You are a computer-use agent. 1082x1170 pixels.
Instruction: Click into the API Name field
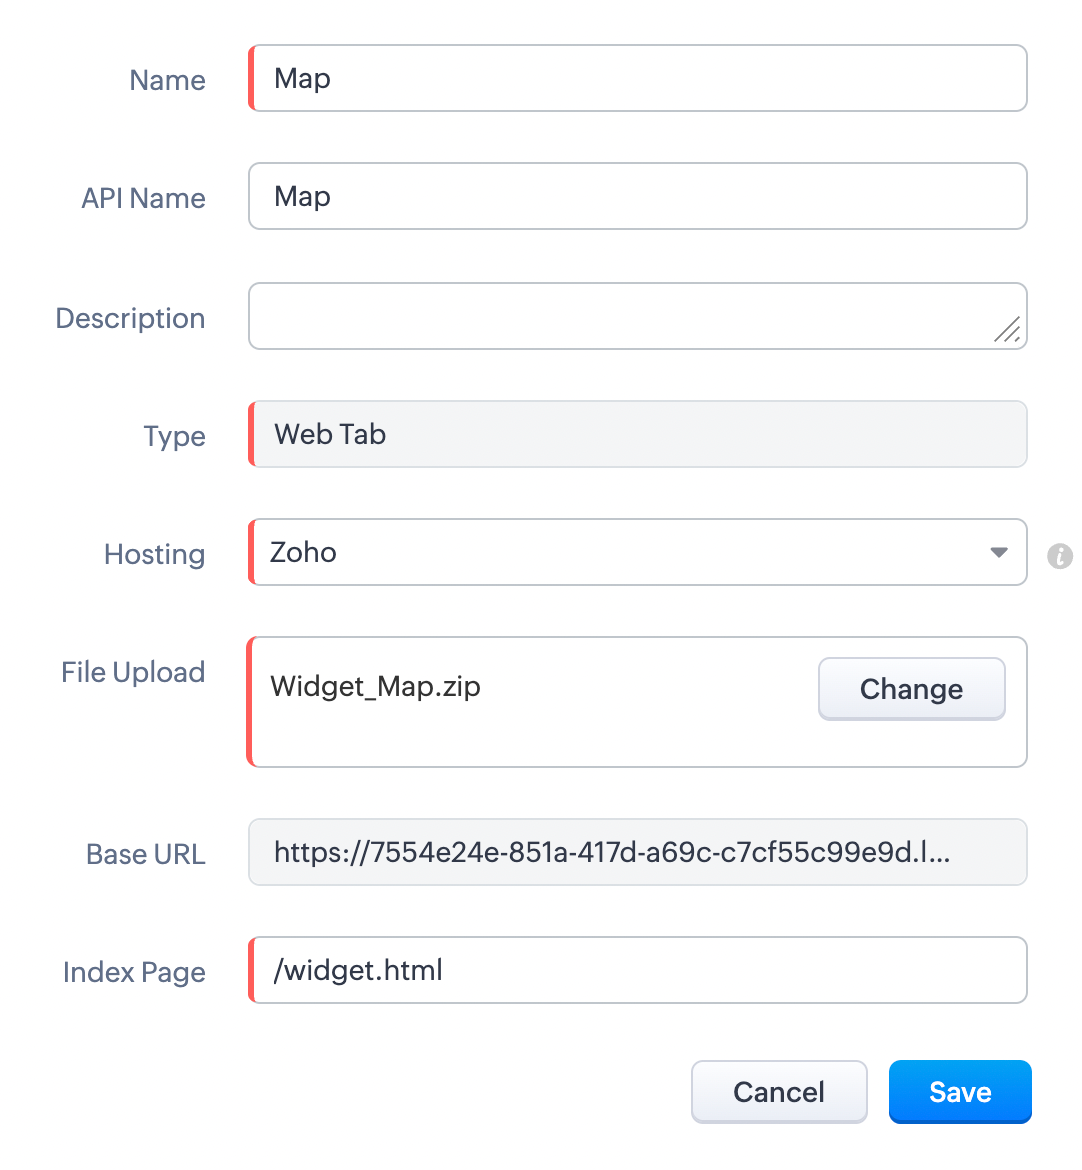click(x=638, y=196)
